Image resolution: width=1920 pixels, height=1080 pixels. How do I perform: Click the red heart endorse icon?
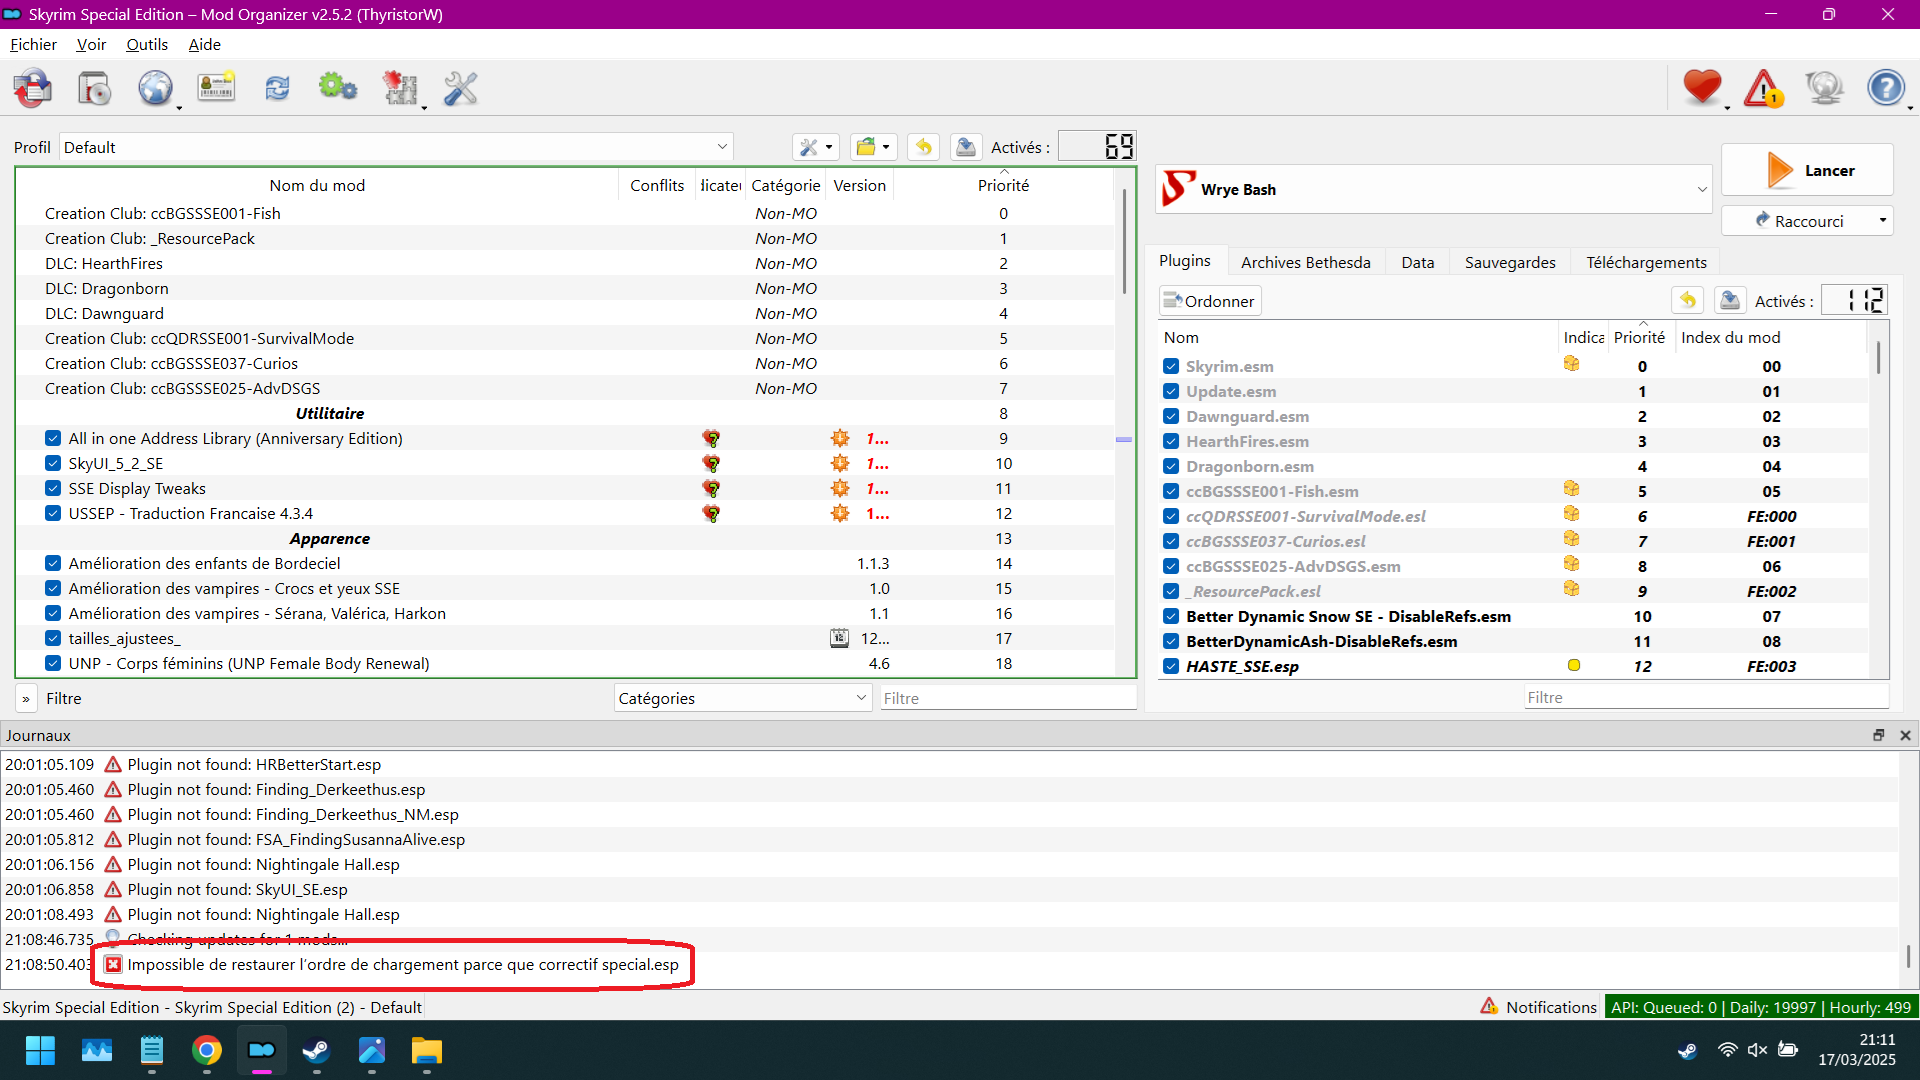coord(1702,89)
